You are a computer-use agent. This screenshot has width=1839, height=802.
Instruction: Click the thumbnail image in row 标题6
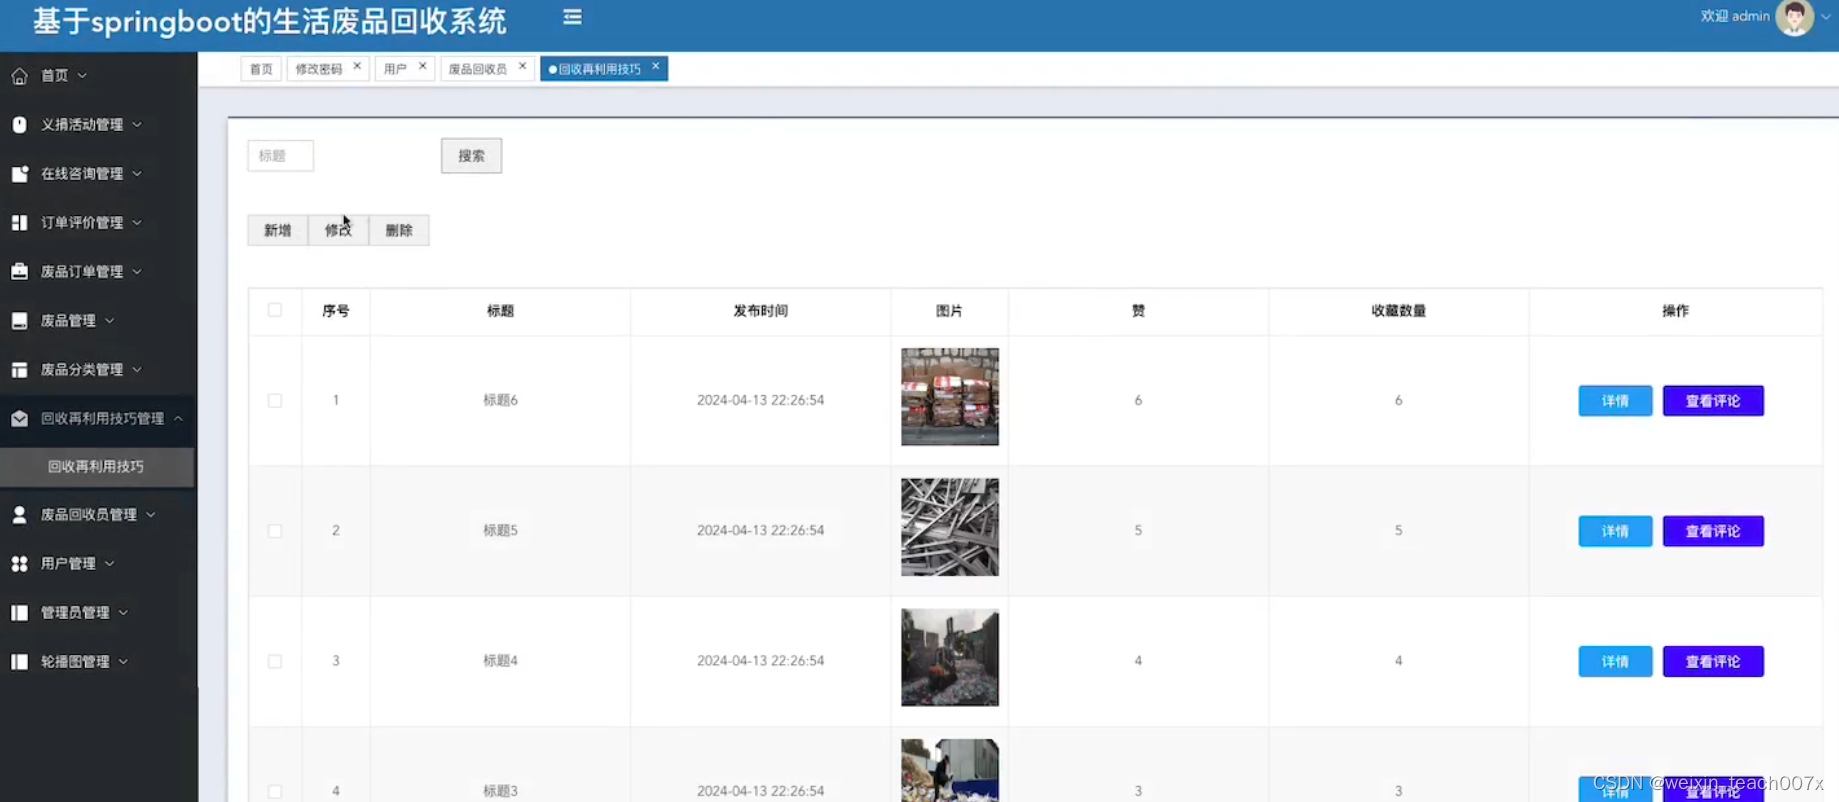(x=949, y=396)
